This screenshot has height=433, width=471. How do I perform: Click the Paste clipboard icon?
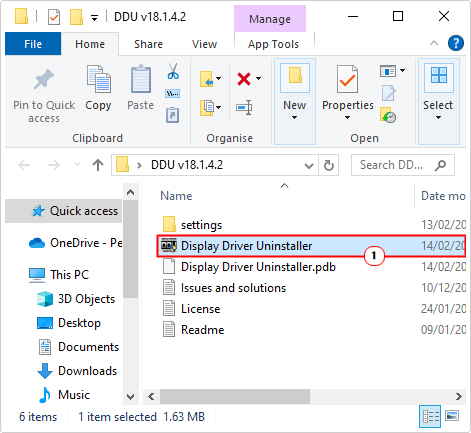[140, 79]
